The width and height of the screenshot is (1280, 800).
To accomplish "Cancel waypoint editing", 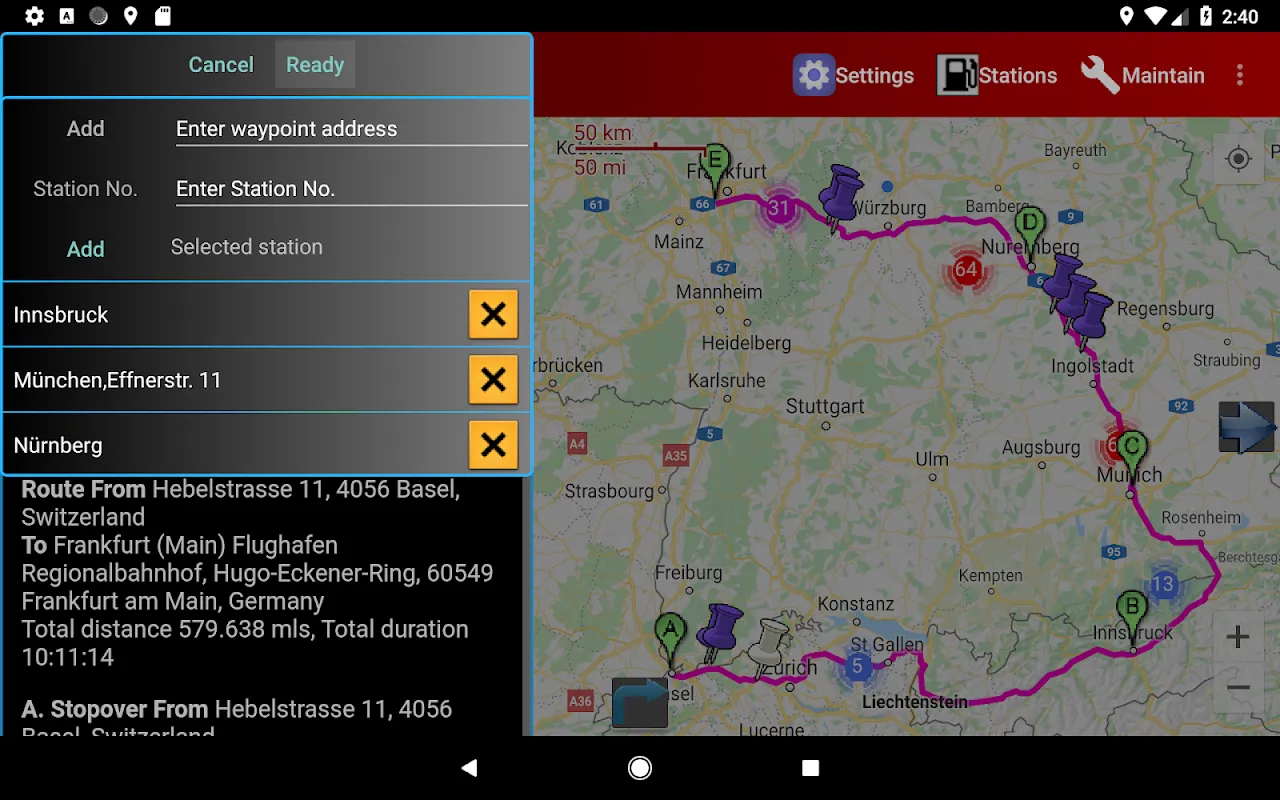I will point(221,65).
